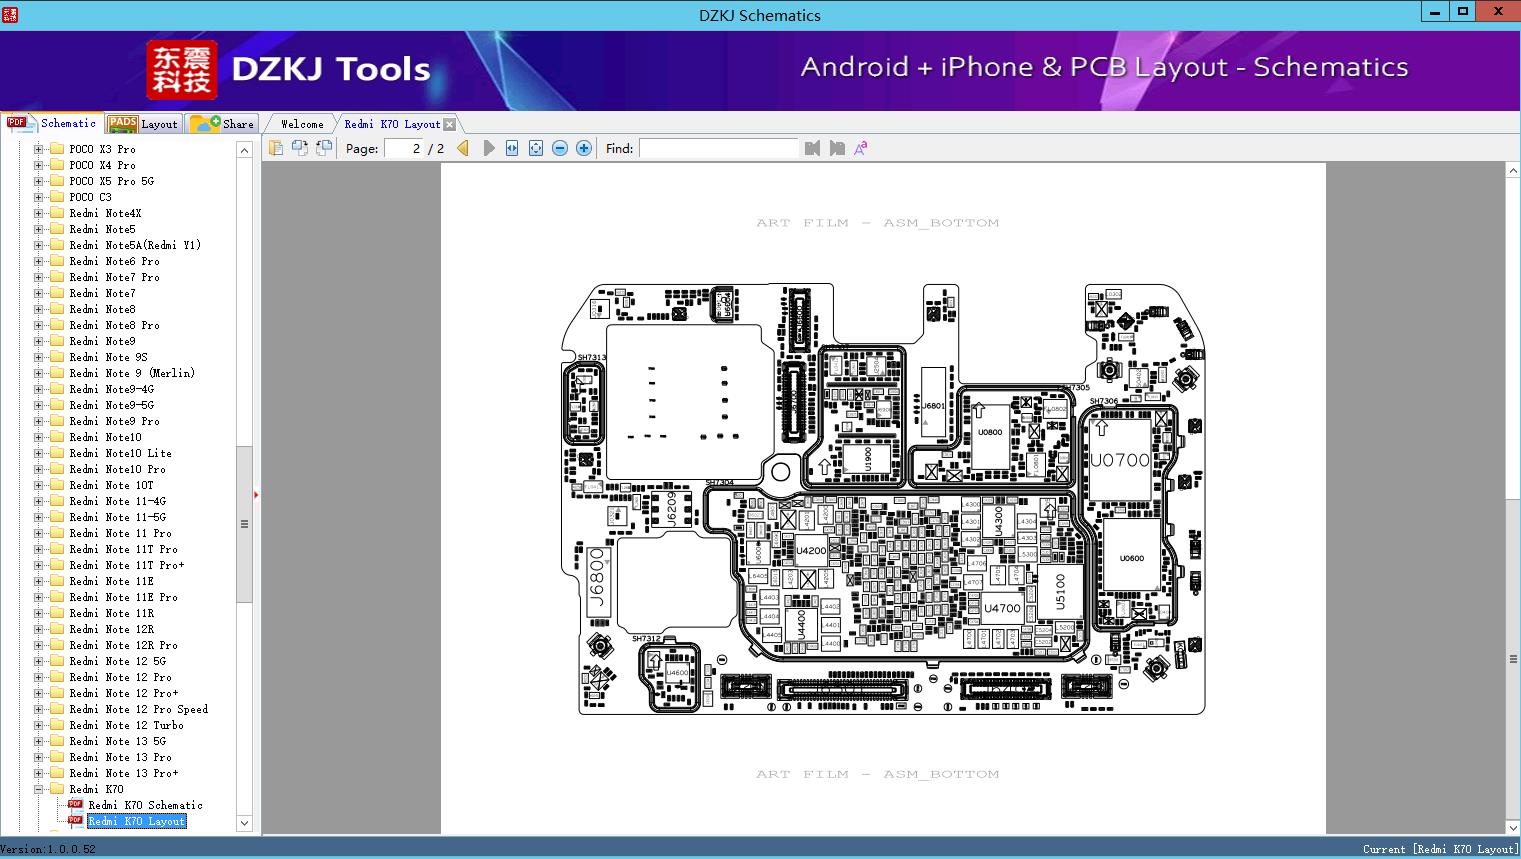Select POCO X4 Pro in tree
This screenshot has height=859, width=1521.
tap(102, 165)
